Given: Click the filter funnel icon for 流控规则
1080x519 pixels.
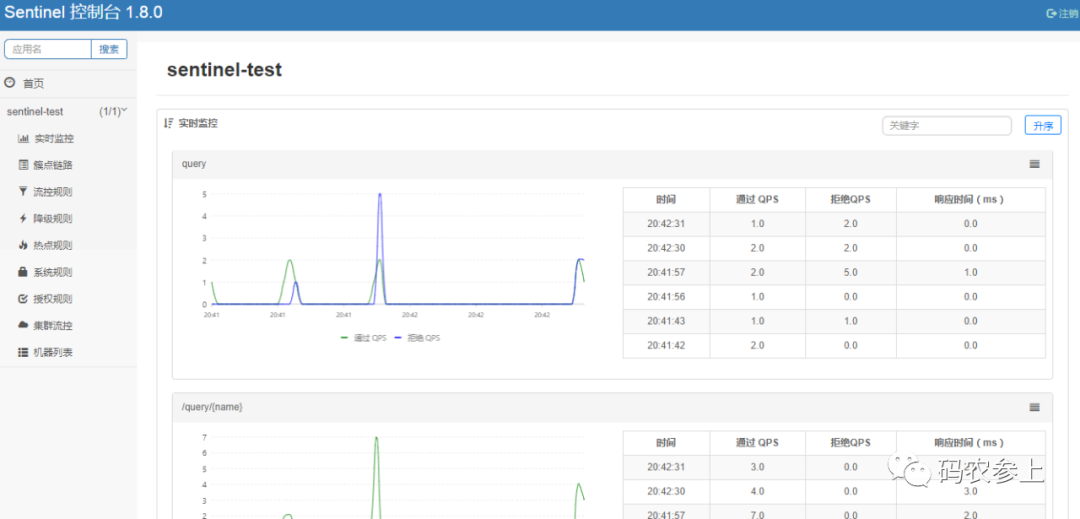Looking at the screenshot, I should click(23, 191).
